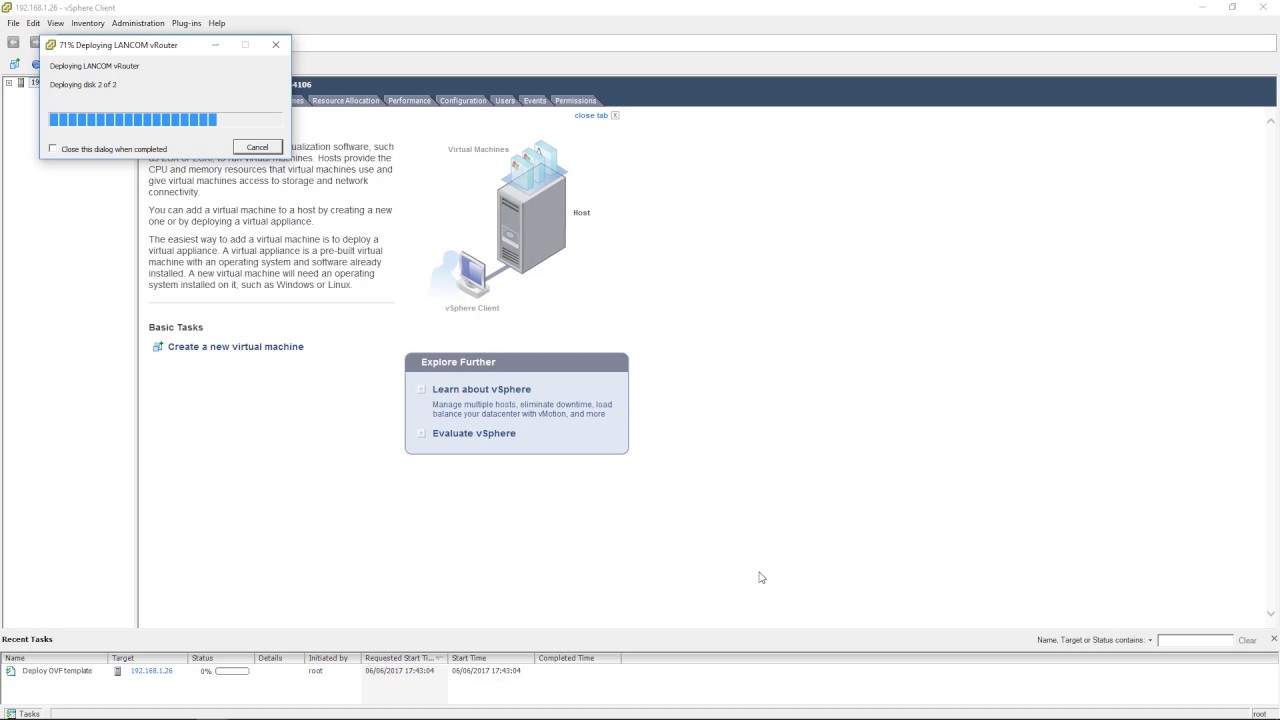This screenshot has width=1280, height=720.
Task: Click the root user indicator in status bar
Action: [x=1259, y=714]
